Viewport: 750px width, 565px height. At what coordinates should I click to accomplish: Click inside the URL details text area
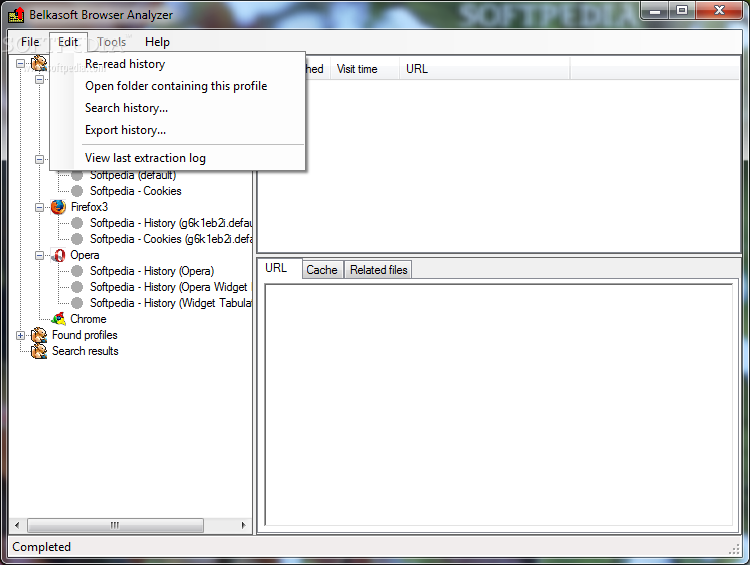tap(498, 405)
